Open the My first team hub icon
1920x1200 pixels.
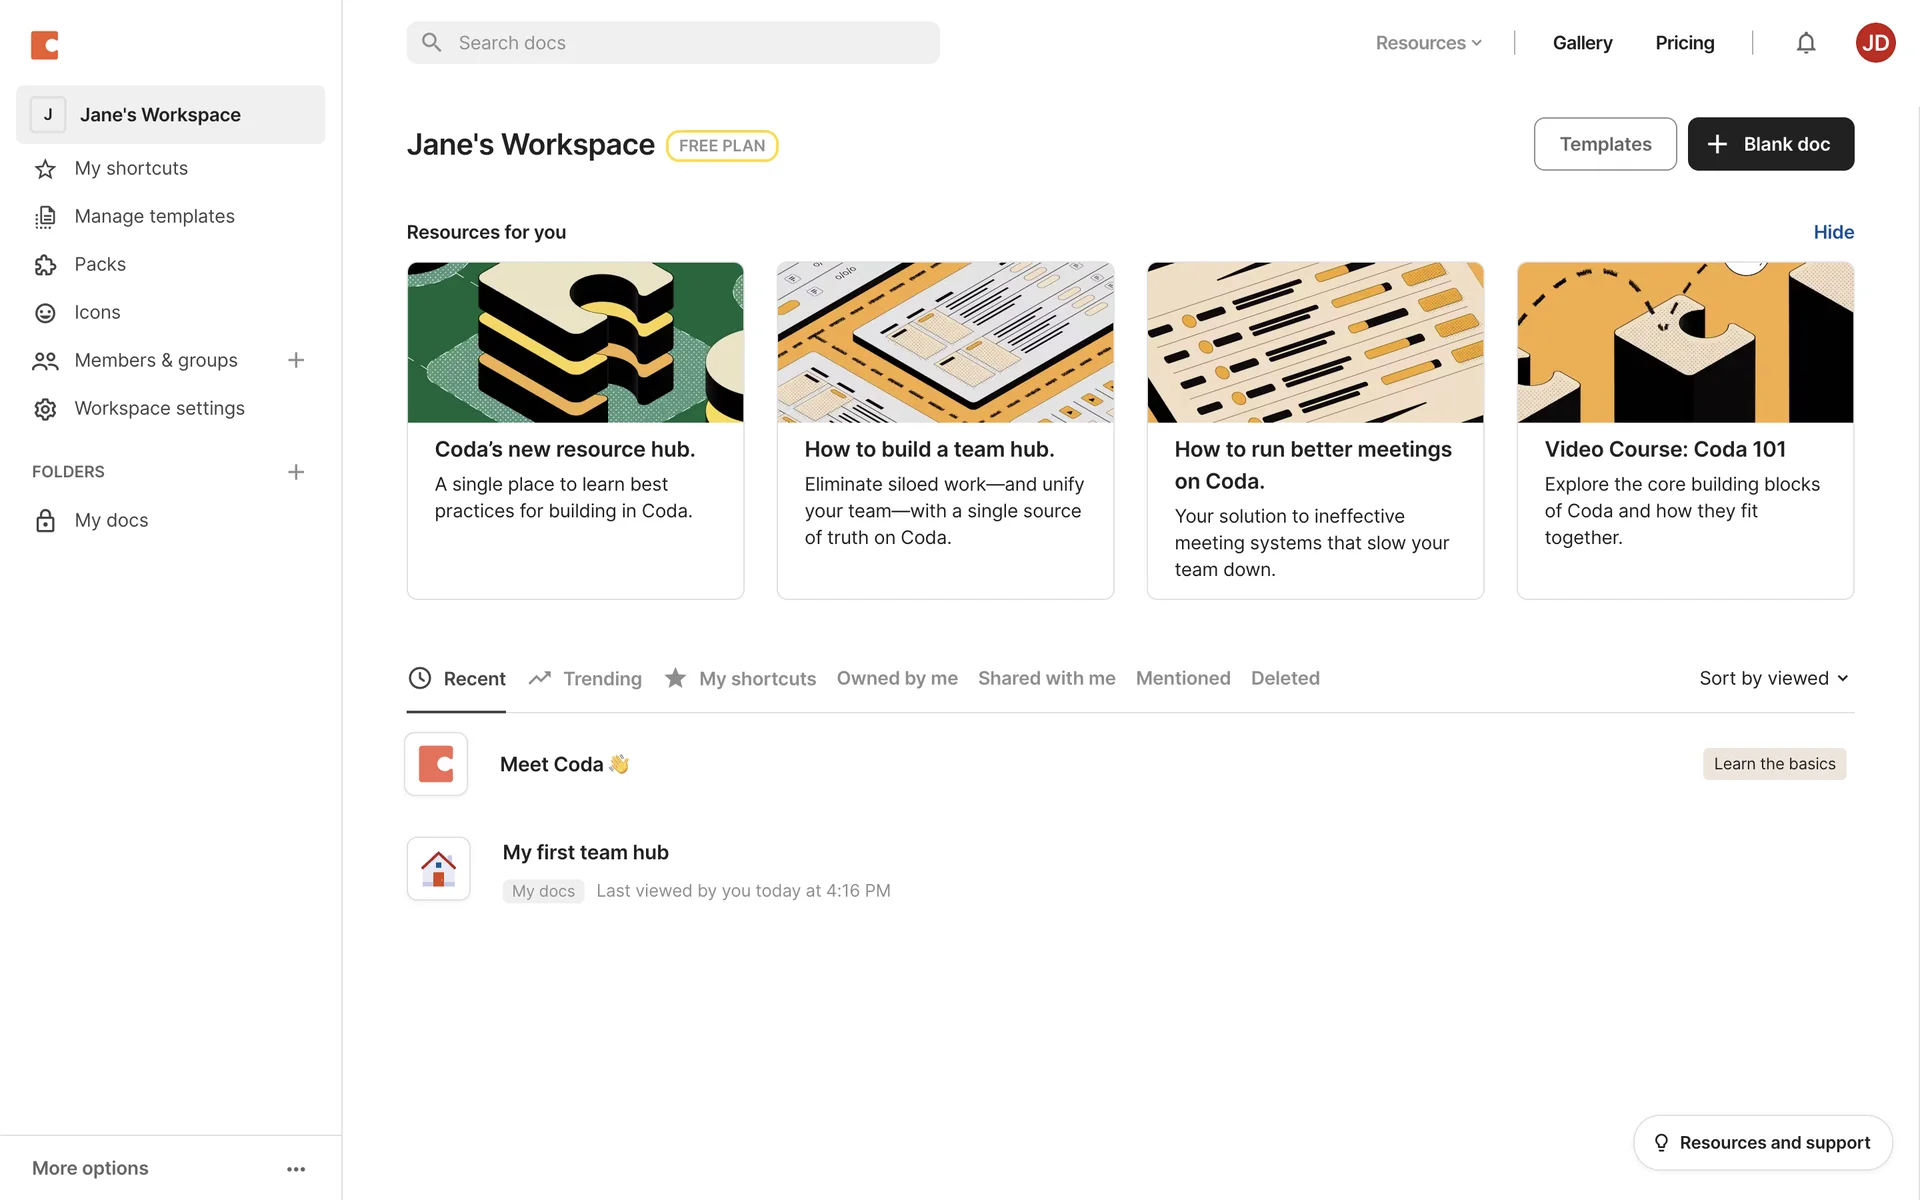pyautogui.click(x=438, y=868)
